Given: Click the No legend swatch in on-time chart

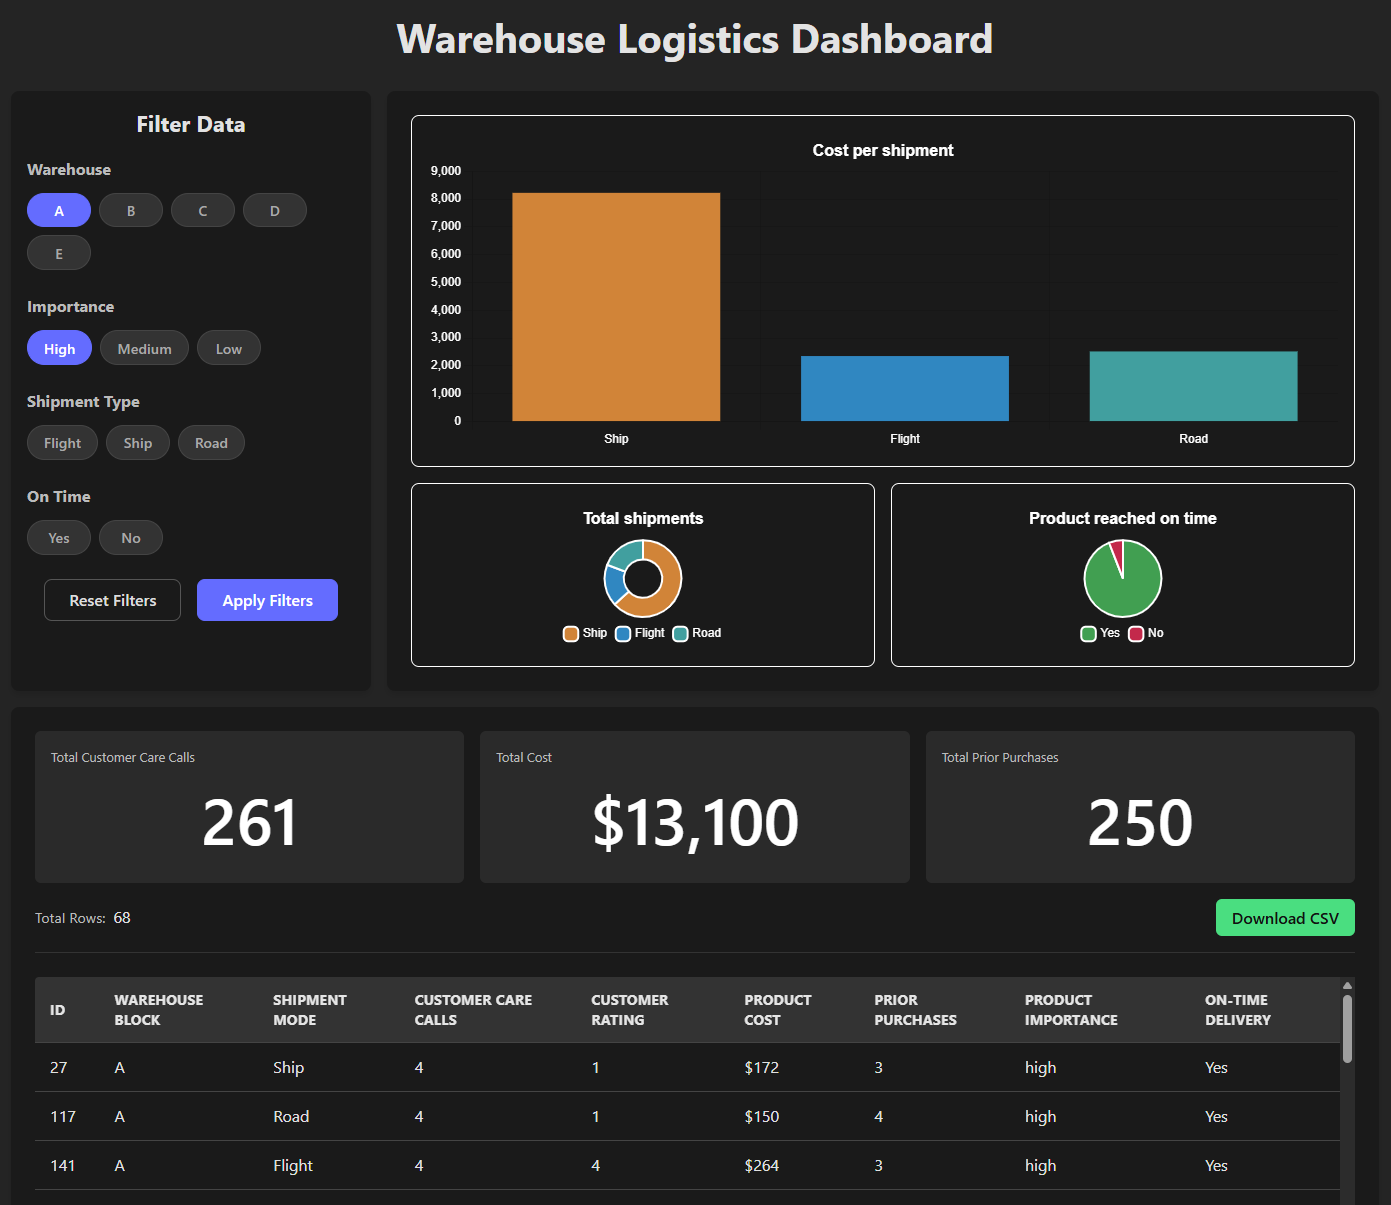Looking at the screenshot, I should click(x=1136, y=634).
